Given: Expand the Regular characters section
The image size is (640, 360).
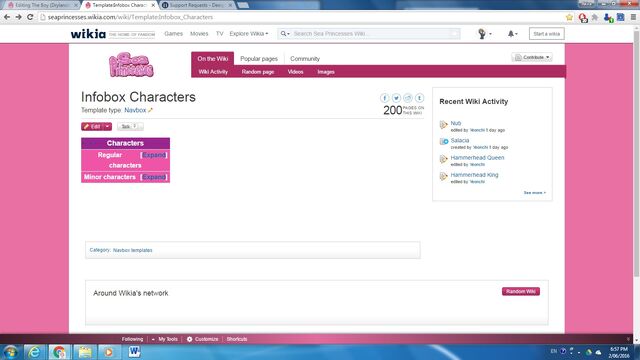Looking at the screenshot, I should (x=154, y=155).
